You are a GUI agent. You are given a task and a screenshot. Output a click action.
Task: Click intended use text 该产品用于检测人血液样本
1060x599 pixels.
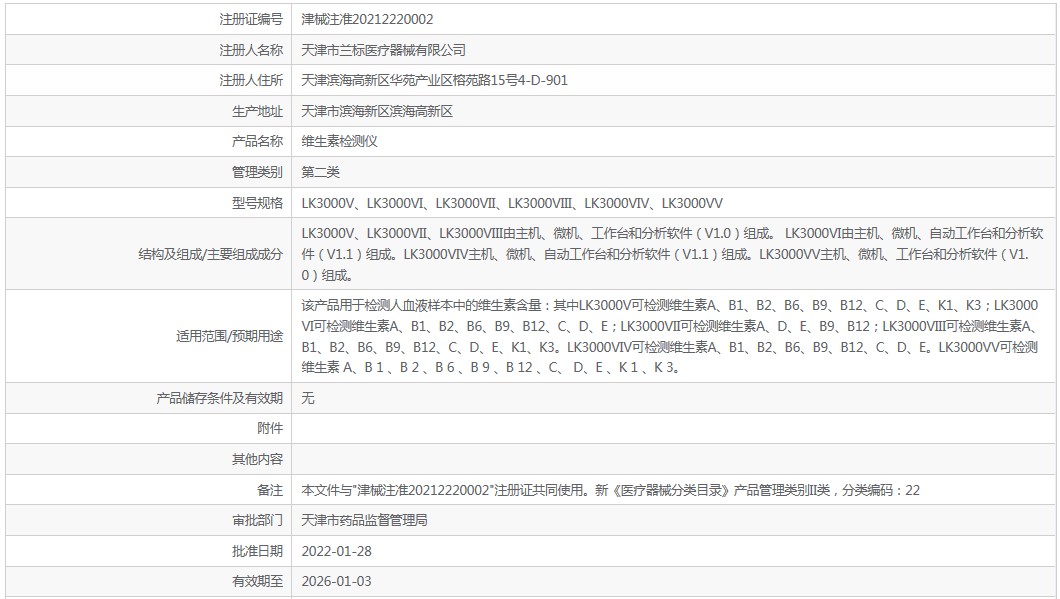[670, 336]
